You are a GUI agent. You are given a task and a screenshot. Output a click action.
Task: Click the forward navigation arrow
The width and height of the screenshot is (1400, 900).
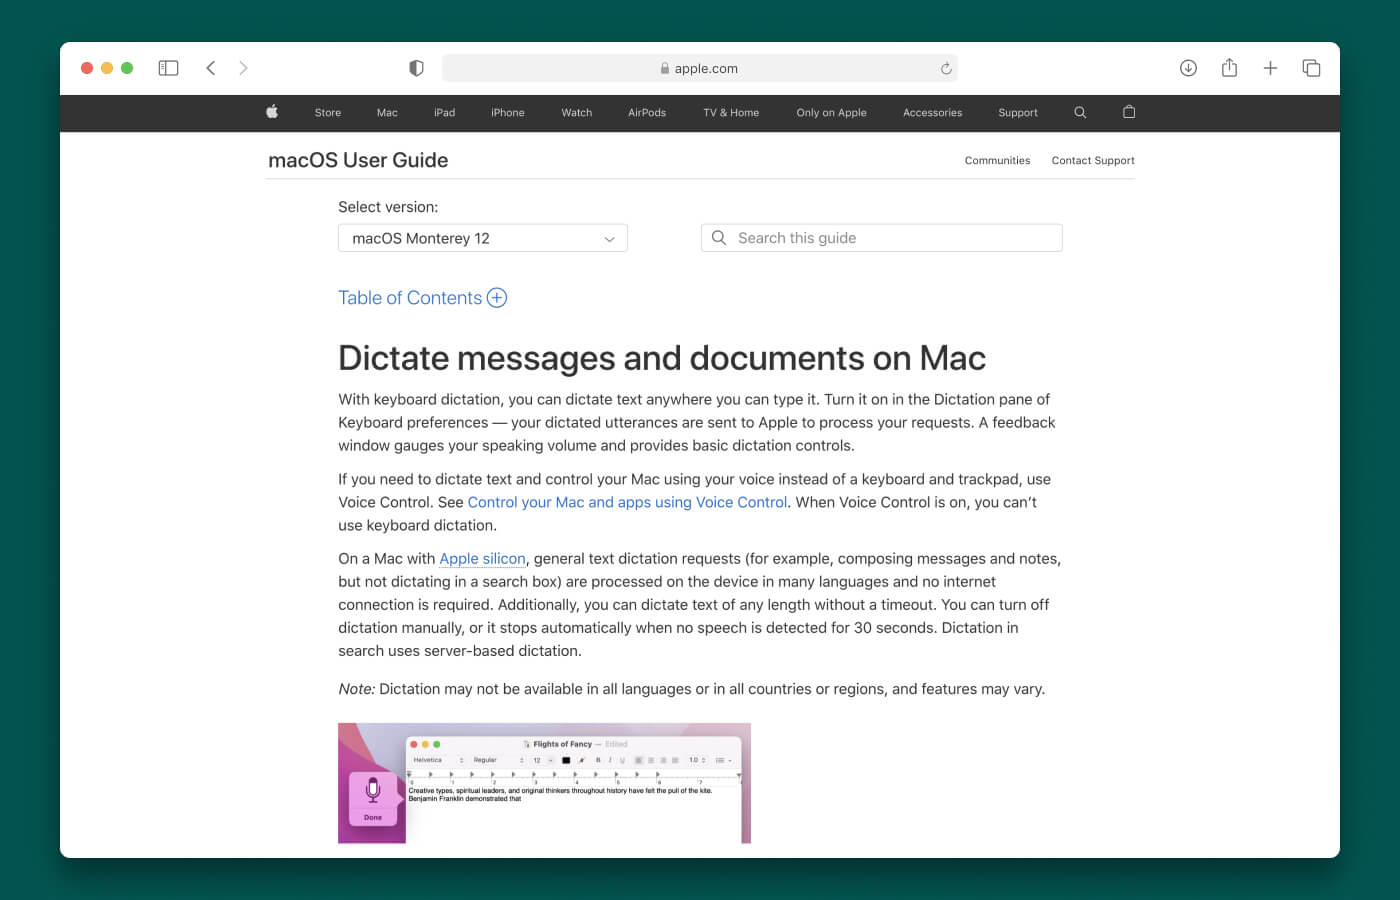[x=243, y=68]
